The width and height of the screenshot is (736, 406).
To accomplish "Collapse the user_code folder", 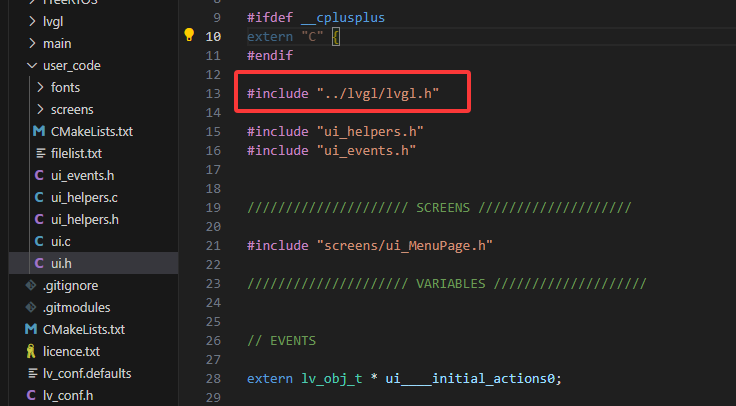I will [31, 65].
